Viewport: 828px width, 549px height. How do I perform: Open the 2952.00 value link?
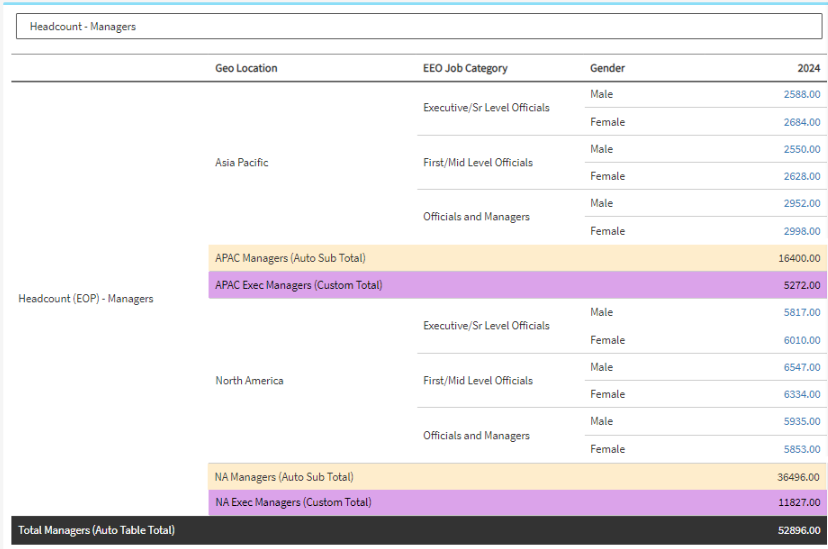802,204
